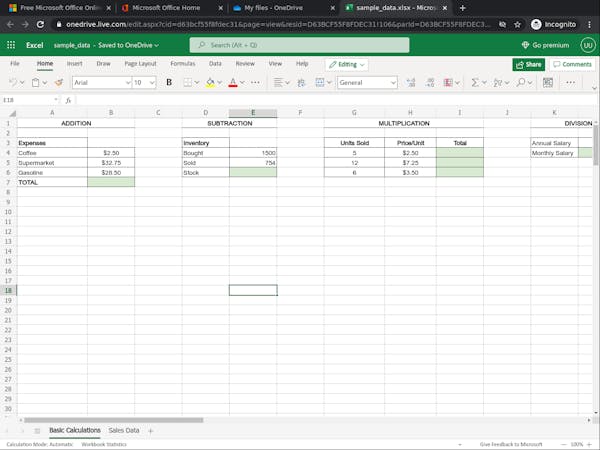Toggle bold formatting

pos(169,82)
